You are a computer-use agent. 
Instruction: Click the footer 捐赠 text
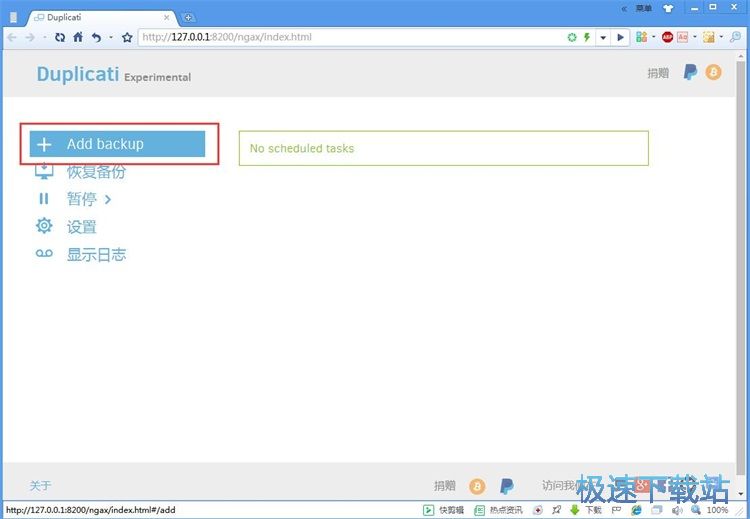coord(445,486)
